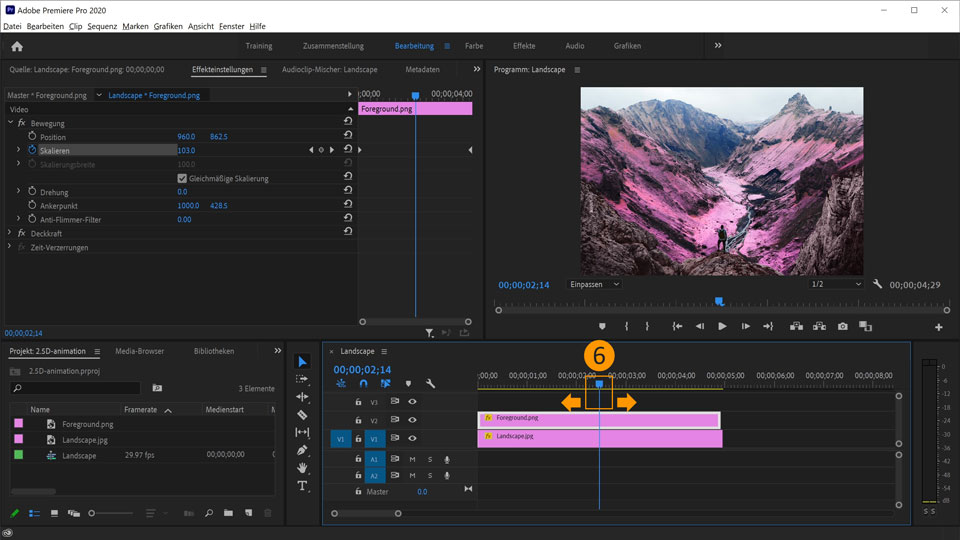Click project panel thumbnail zoom slider

[92, 513]
